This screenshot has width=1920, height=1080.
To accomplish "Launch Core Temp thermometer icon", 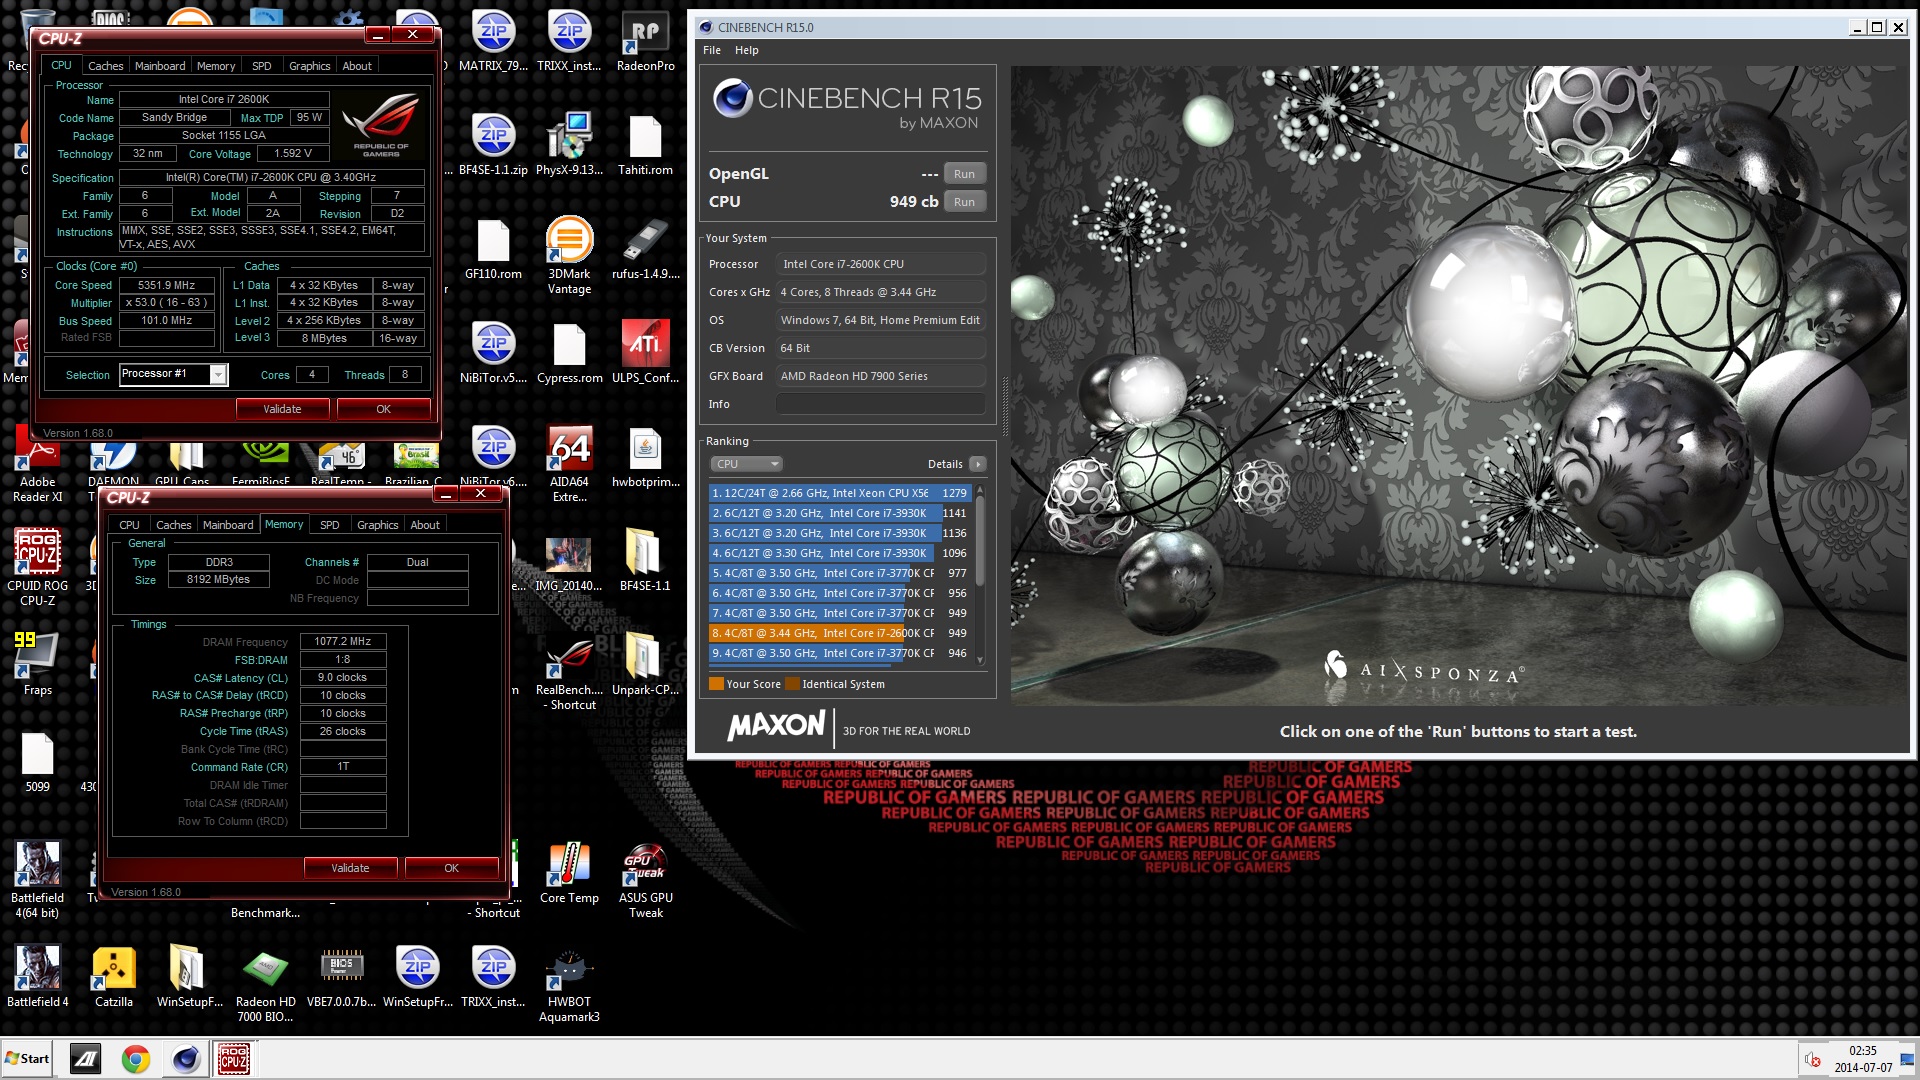I will click(569, 874).
